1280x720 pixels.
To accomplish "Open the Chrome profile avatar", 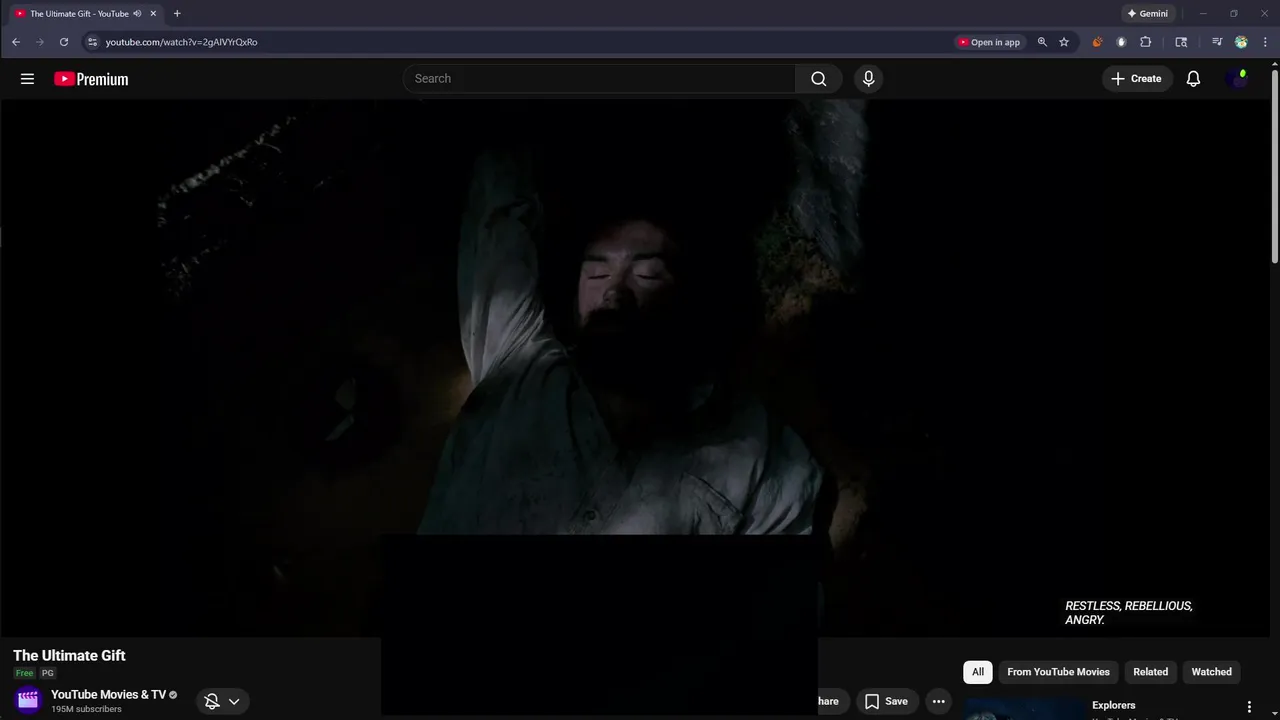I will pyautogui.click(x=1241, y=42).
